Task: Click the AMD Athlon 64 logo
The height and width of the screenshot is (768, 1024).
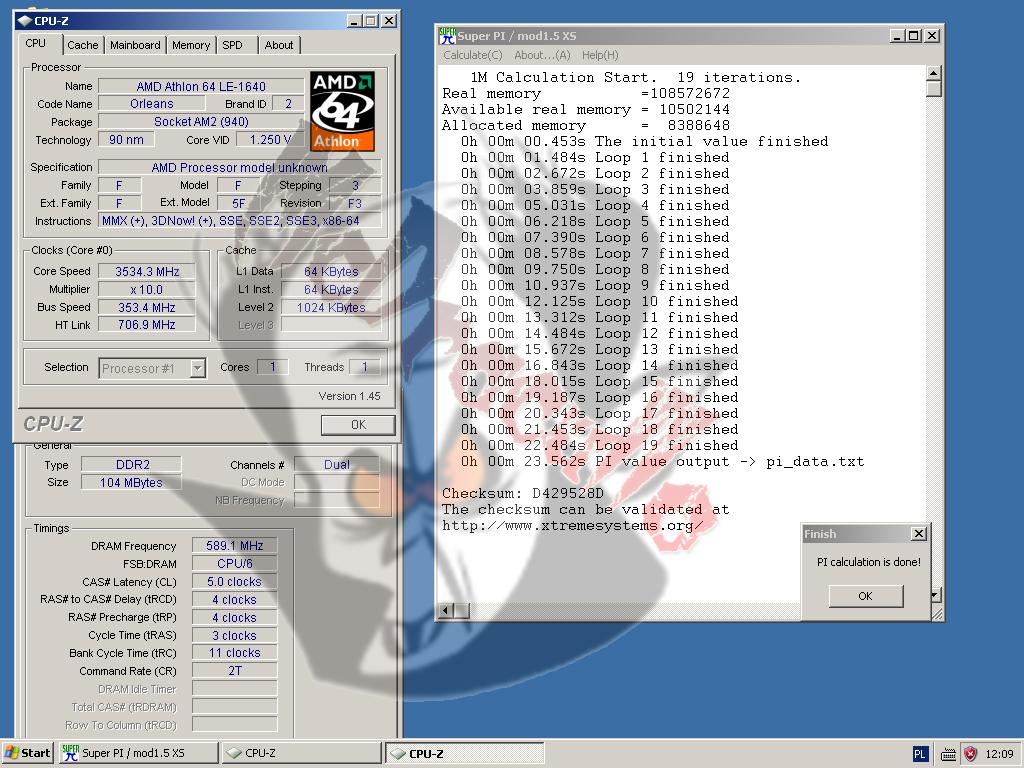Action: (x=343, y=111)
